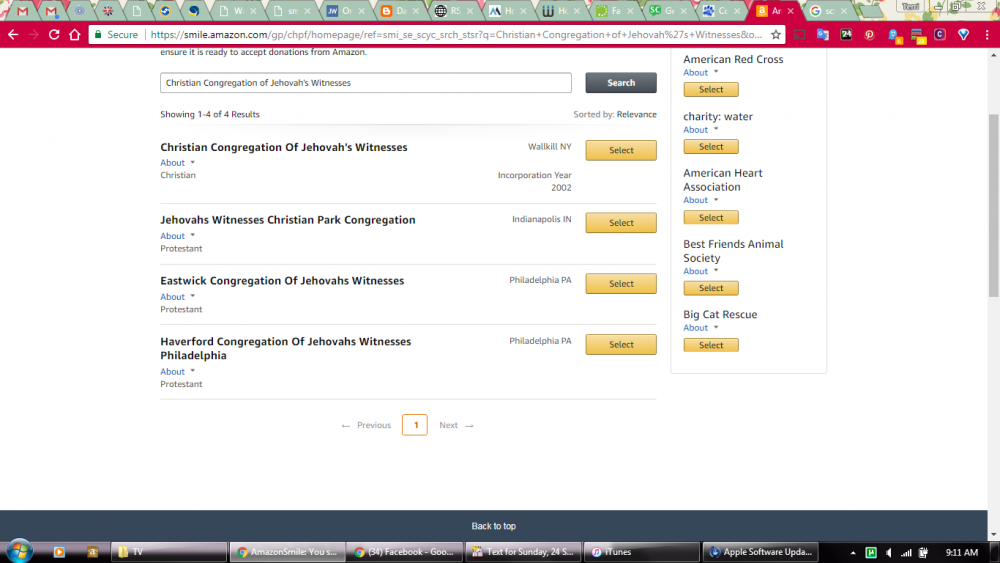Expand About under charity: water

tap(700, 129)
